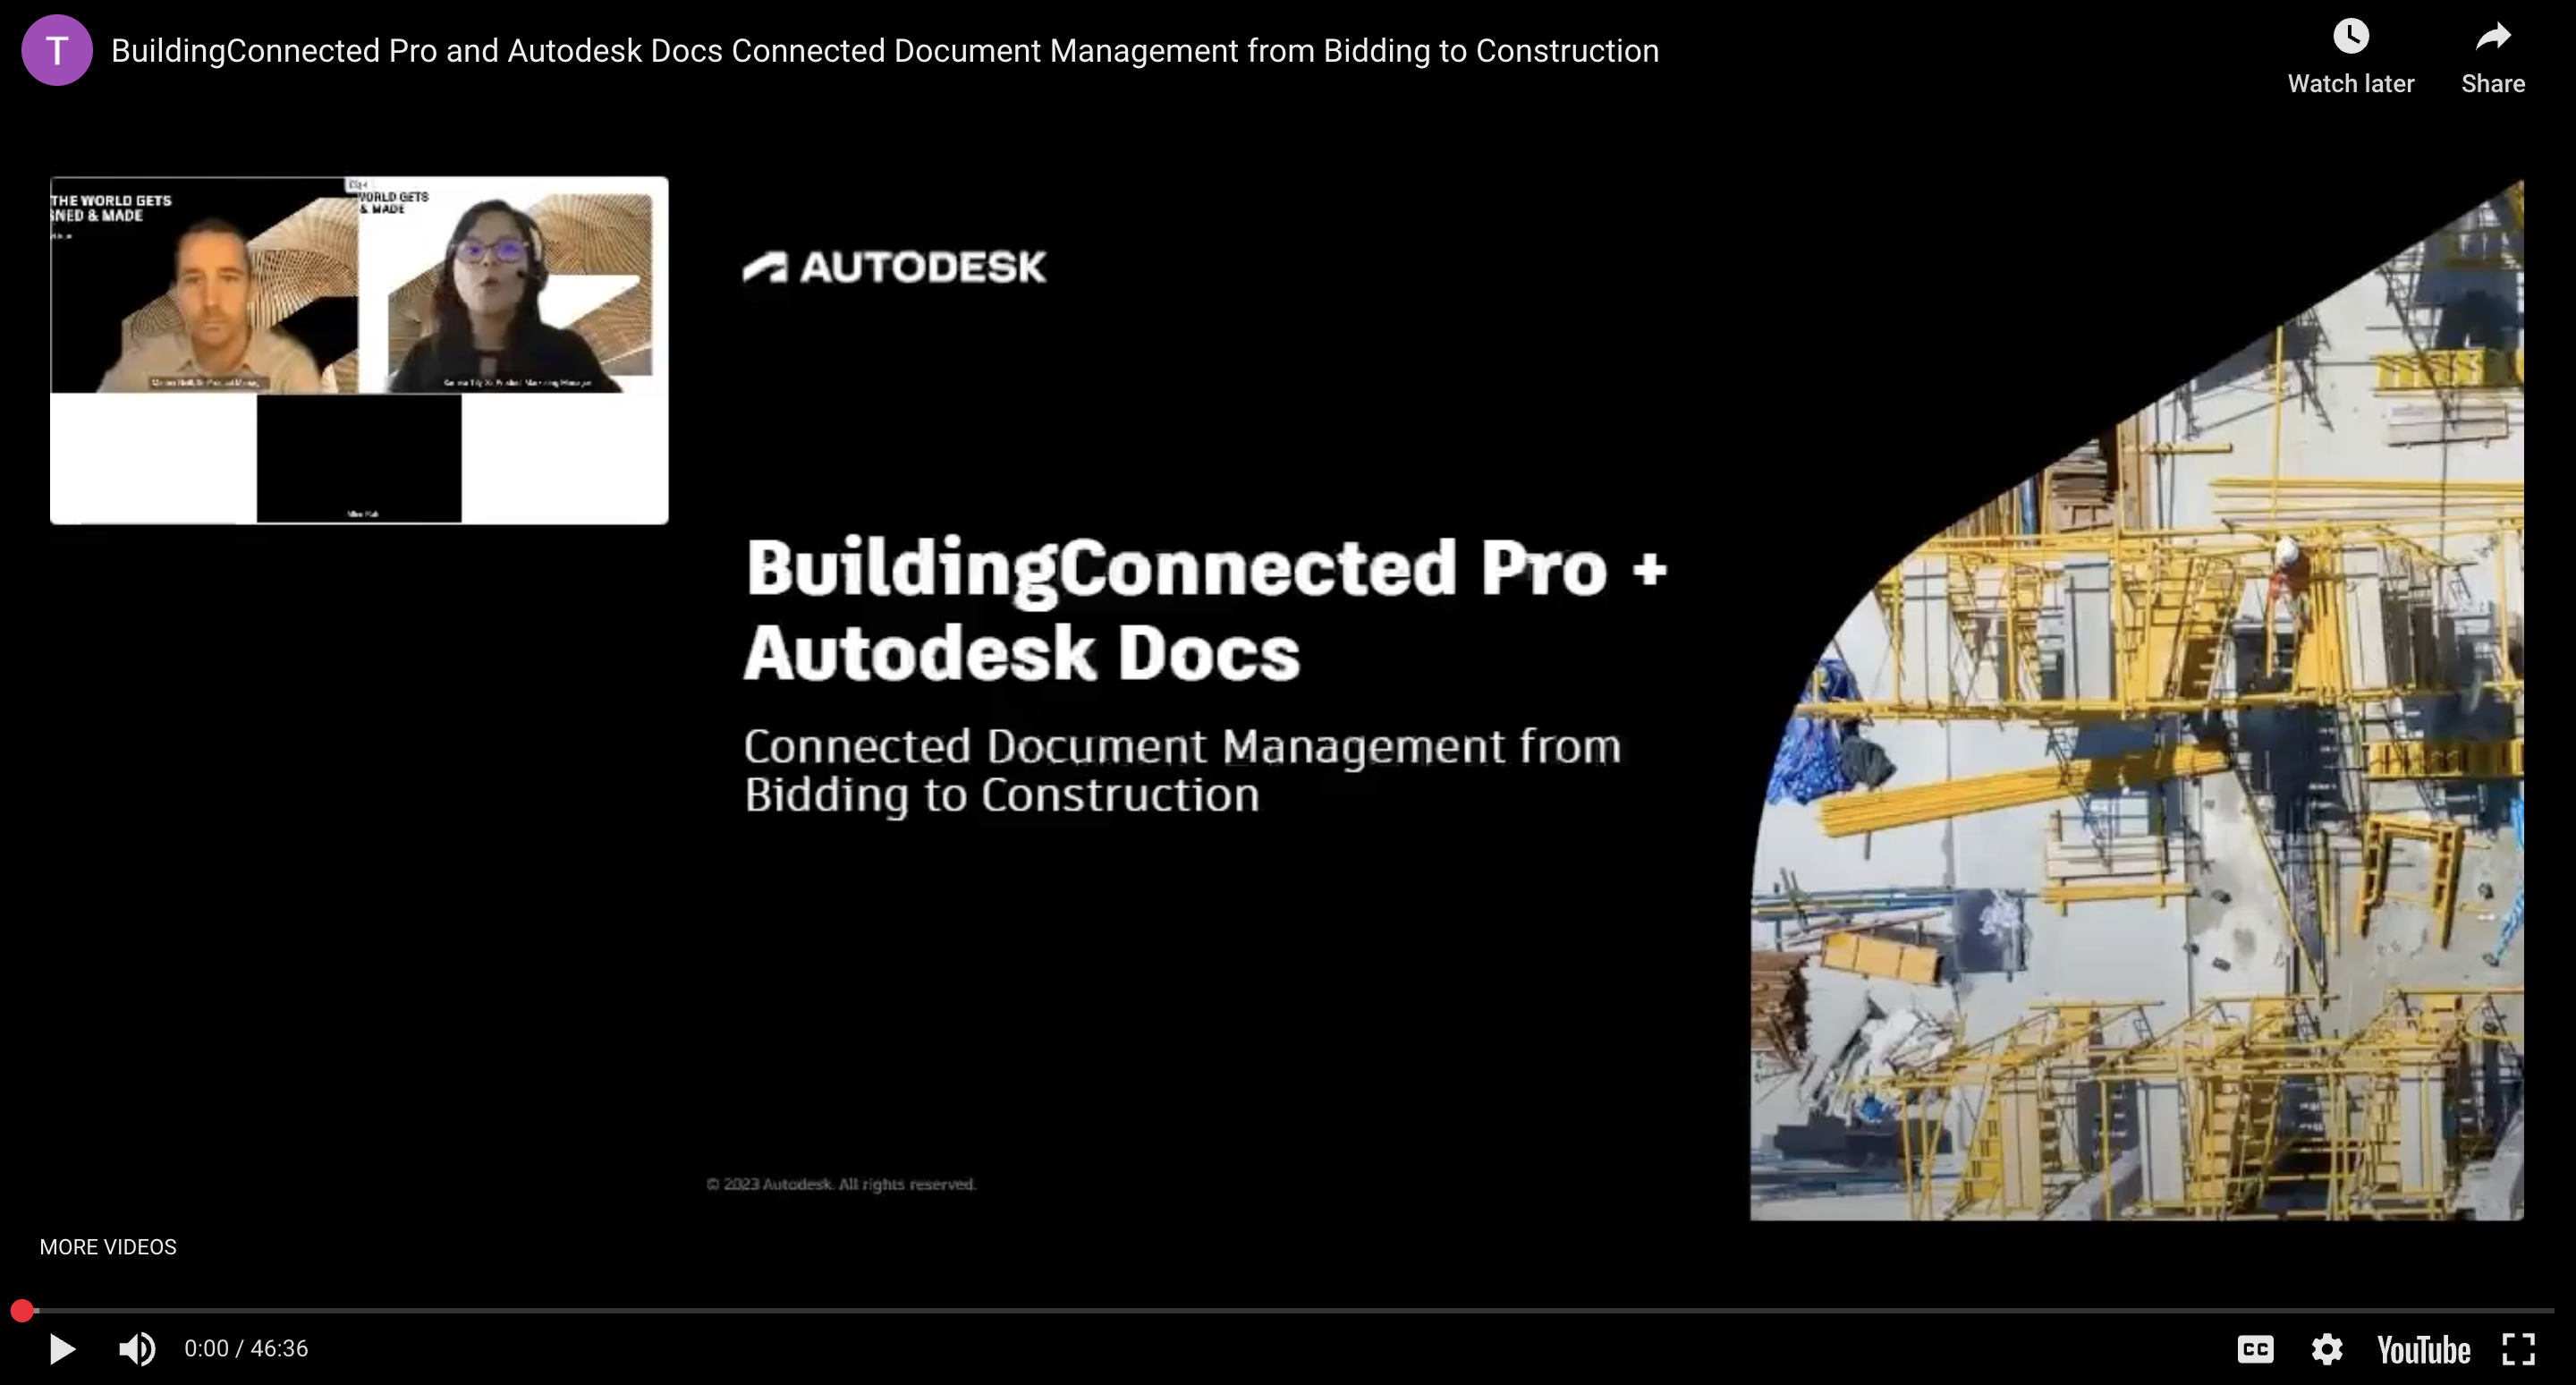Click the Watch later clock icon

coord(2350,37)
